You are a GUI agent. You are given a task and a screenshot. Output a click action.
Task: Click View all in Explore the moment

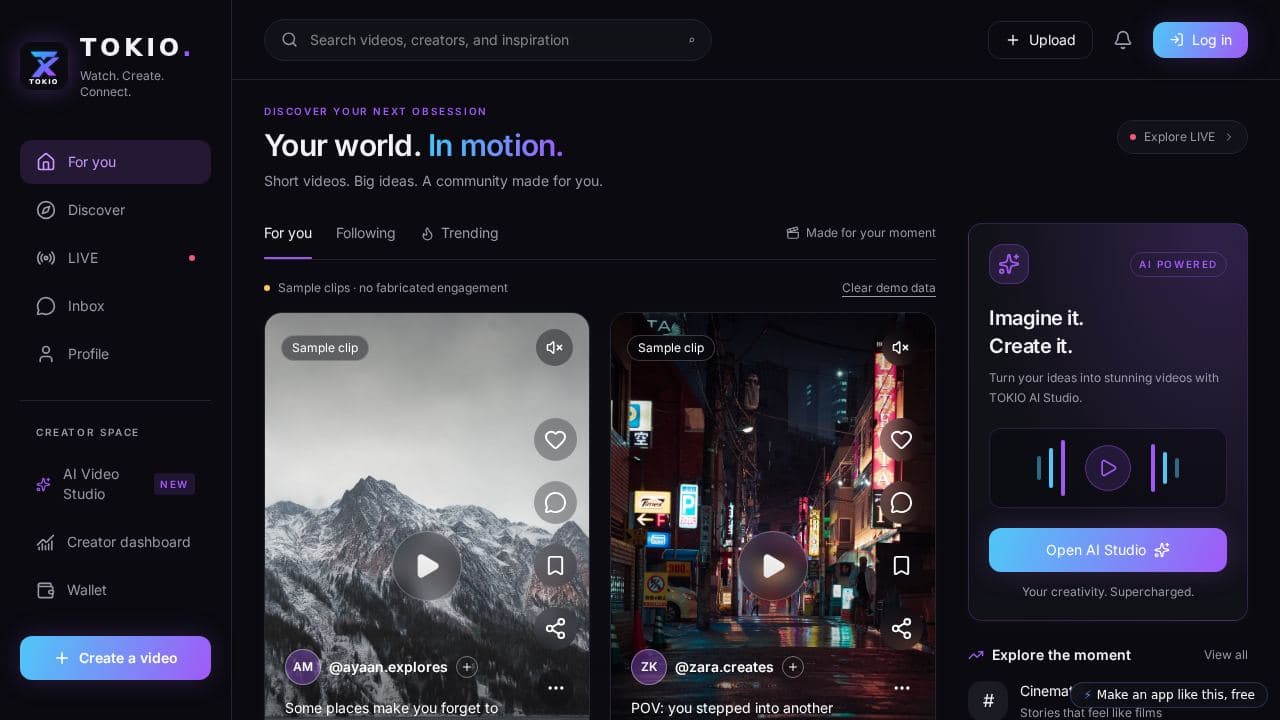(1226, 655)
